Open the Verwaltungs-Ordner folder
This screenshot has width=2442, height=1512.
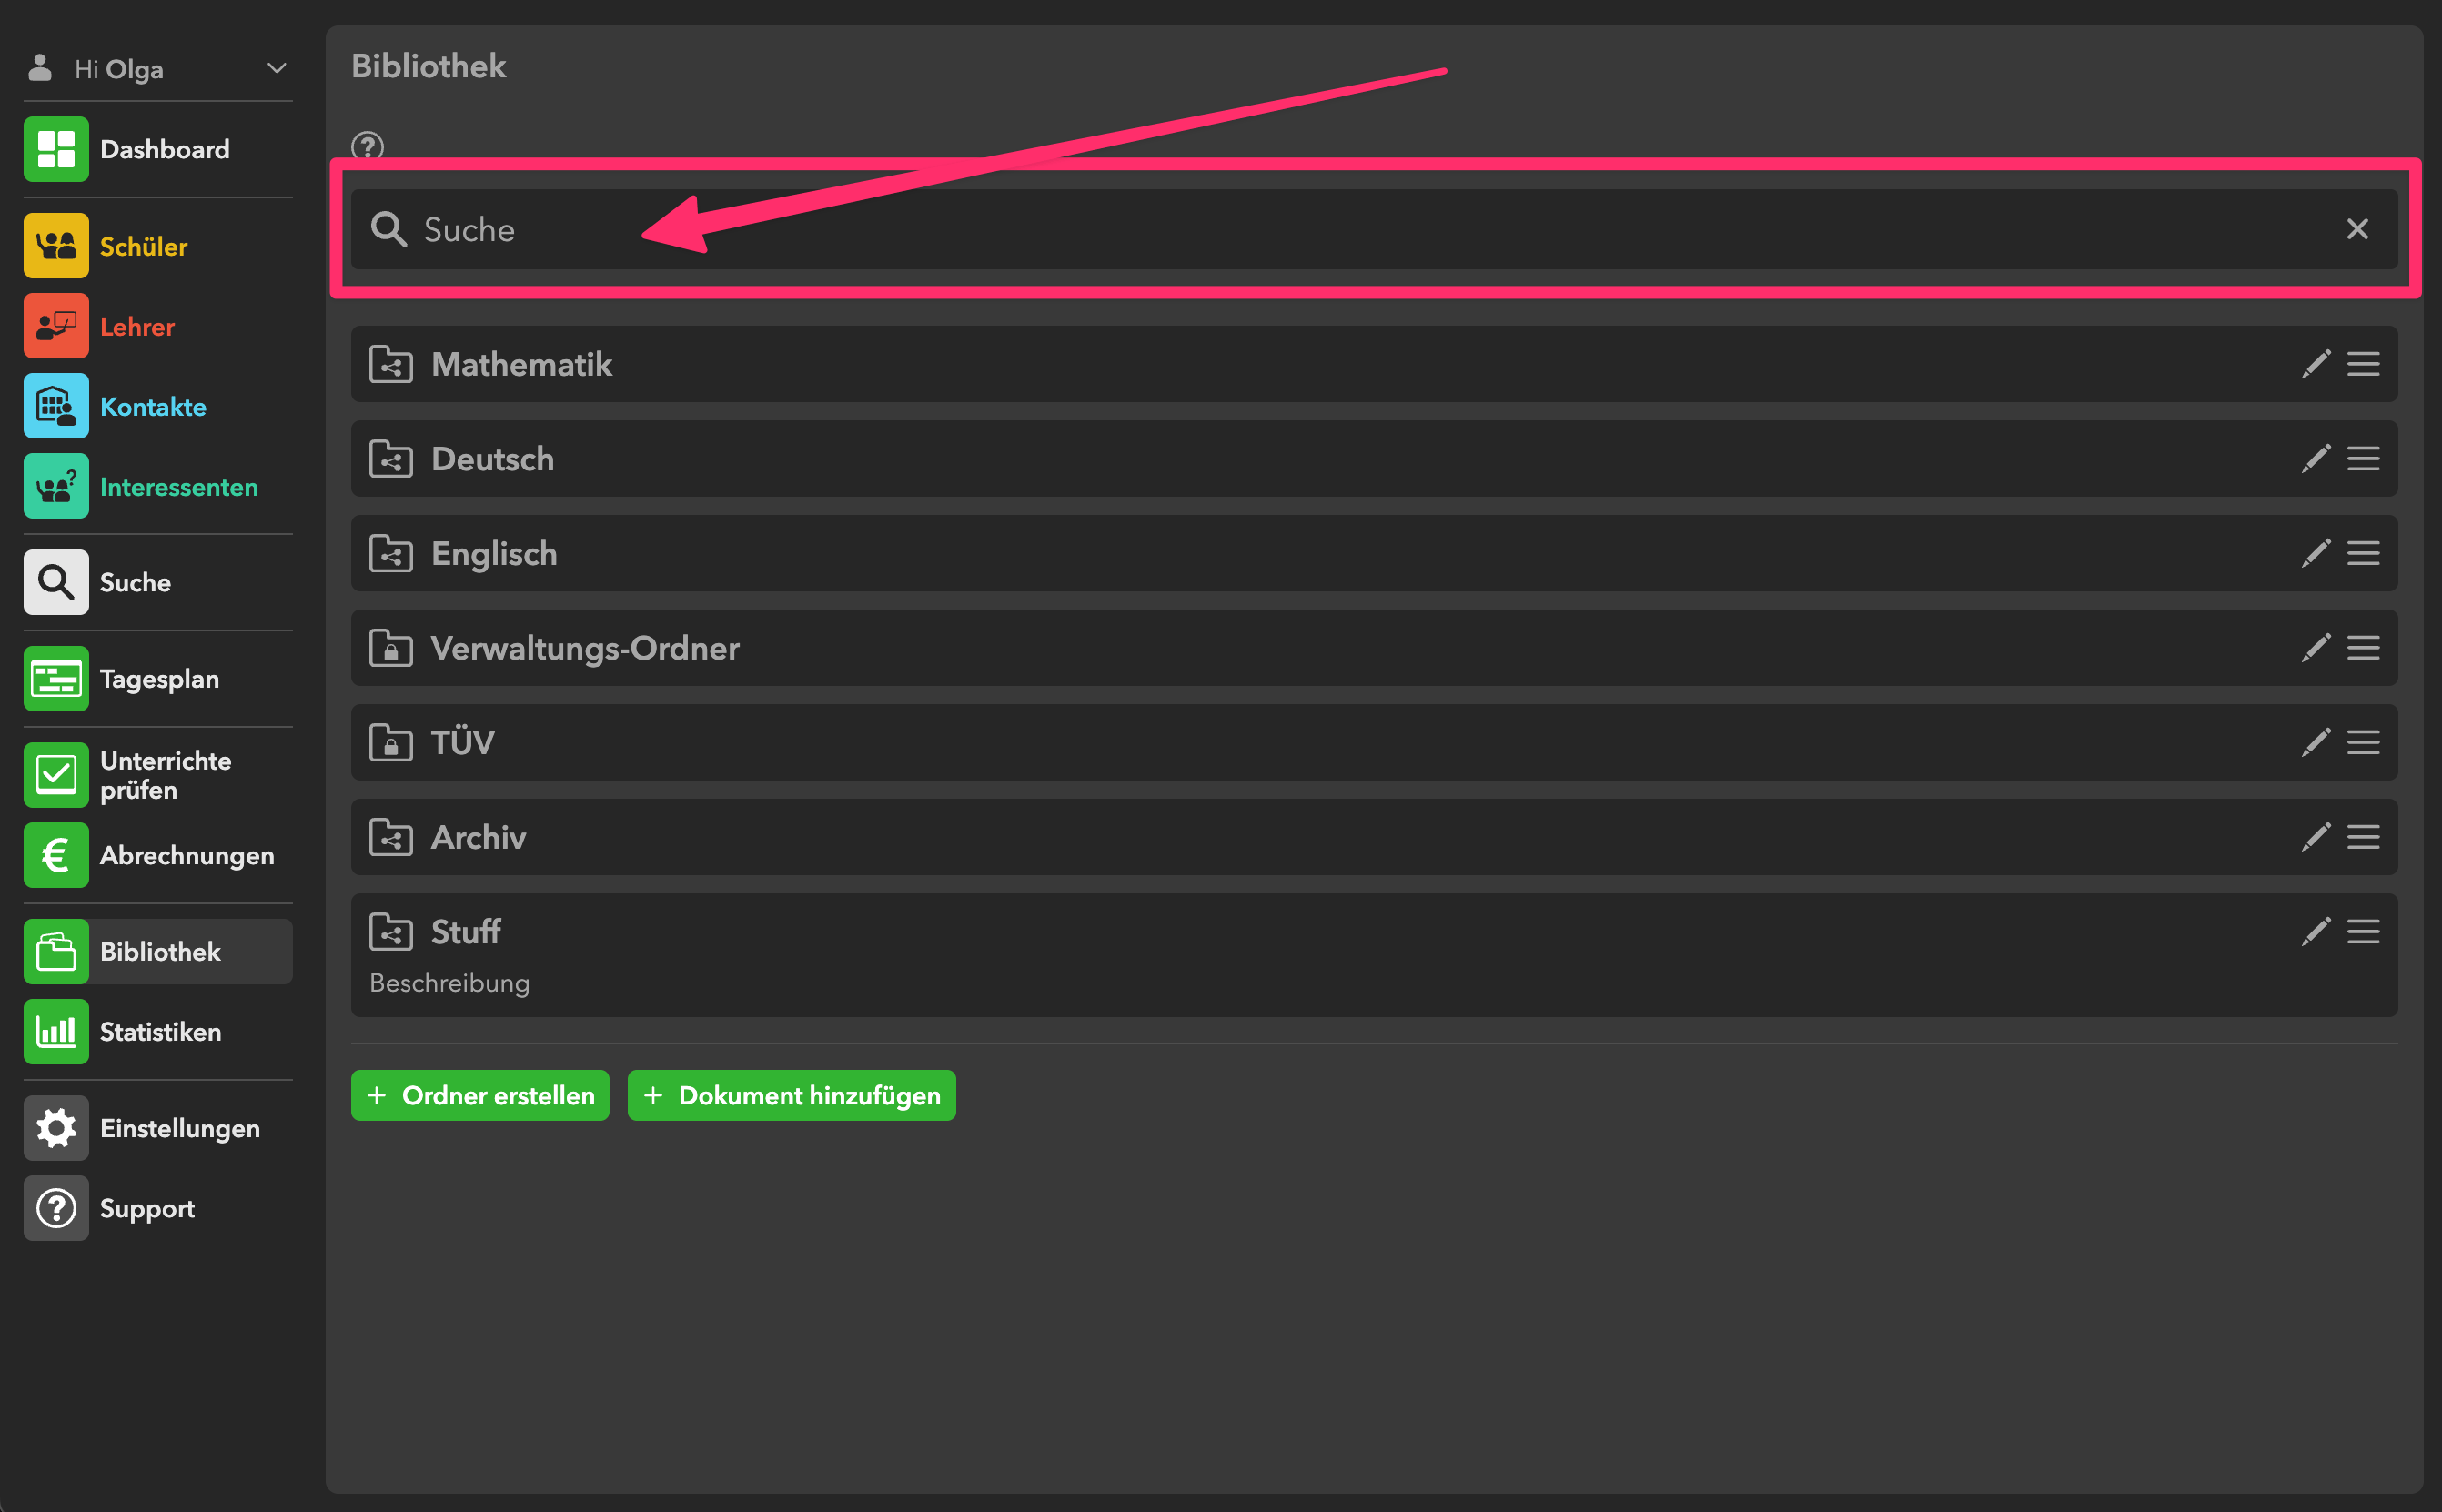[x=585, y=648]
